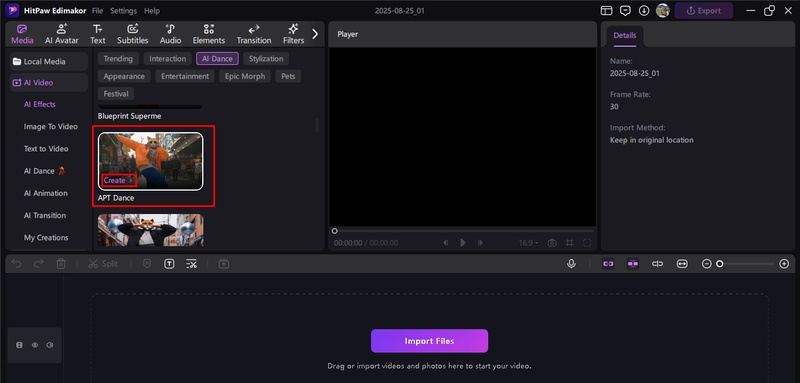Click the purple two-clip icon before split-marker
The width and height of the screenshot is (800, 383).
click(633, 264)
